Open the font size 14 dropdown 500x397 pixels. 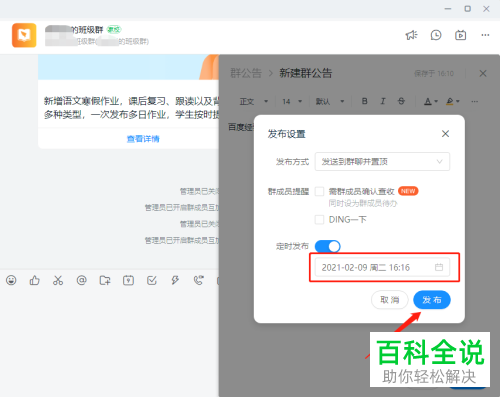pos(292,101)
